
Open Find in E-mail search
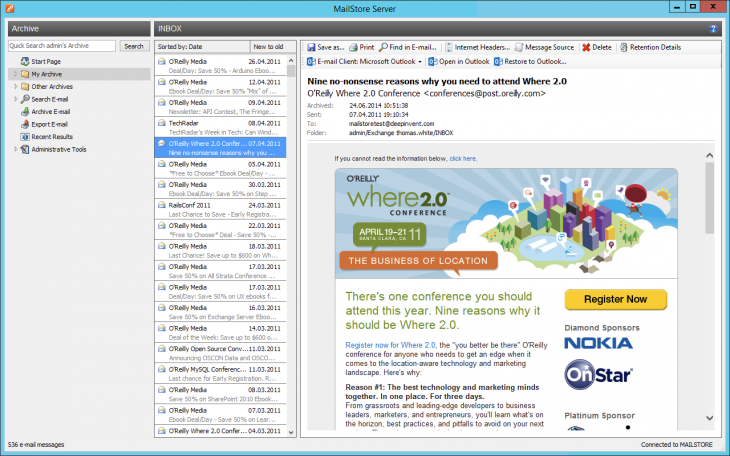tap(408, 47)
